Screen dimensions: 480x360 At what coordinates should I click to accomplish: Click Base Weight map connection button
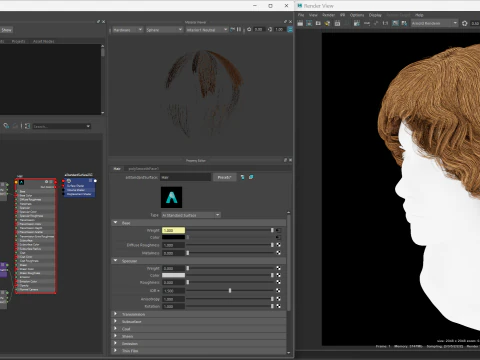coord(278,230)
